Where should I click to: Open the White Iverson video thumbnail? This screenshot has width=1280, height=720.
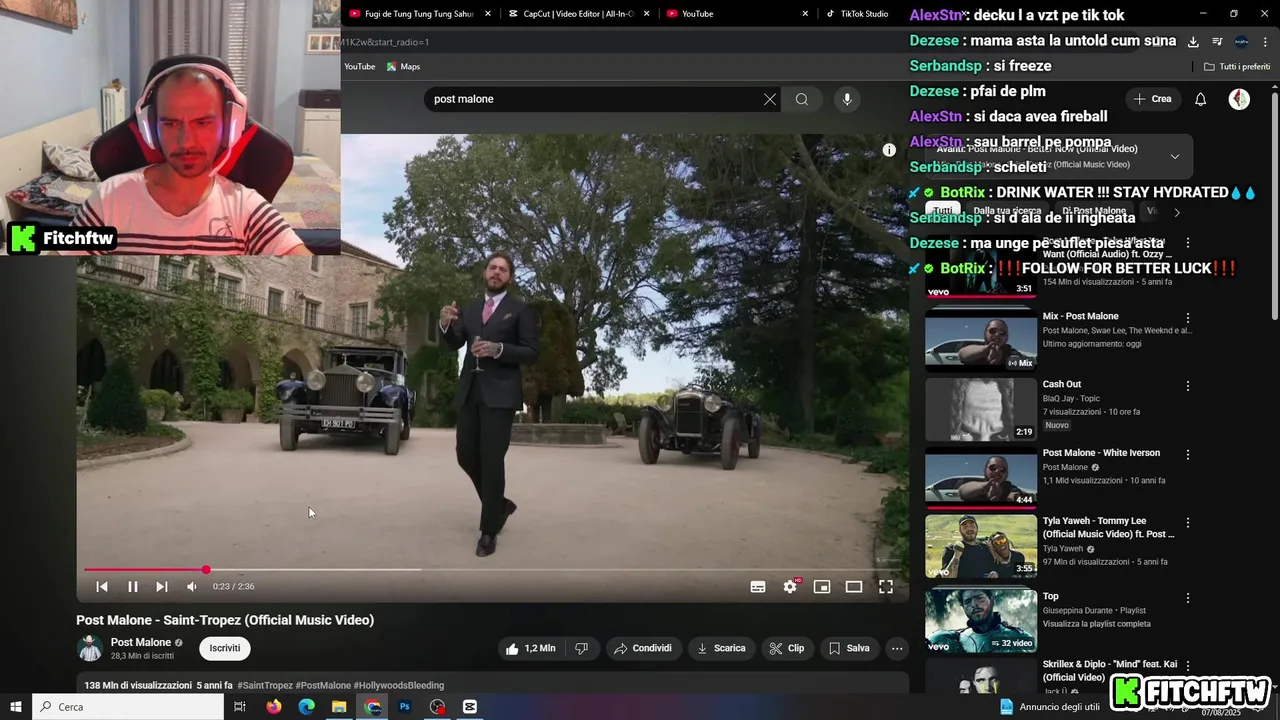981,477
